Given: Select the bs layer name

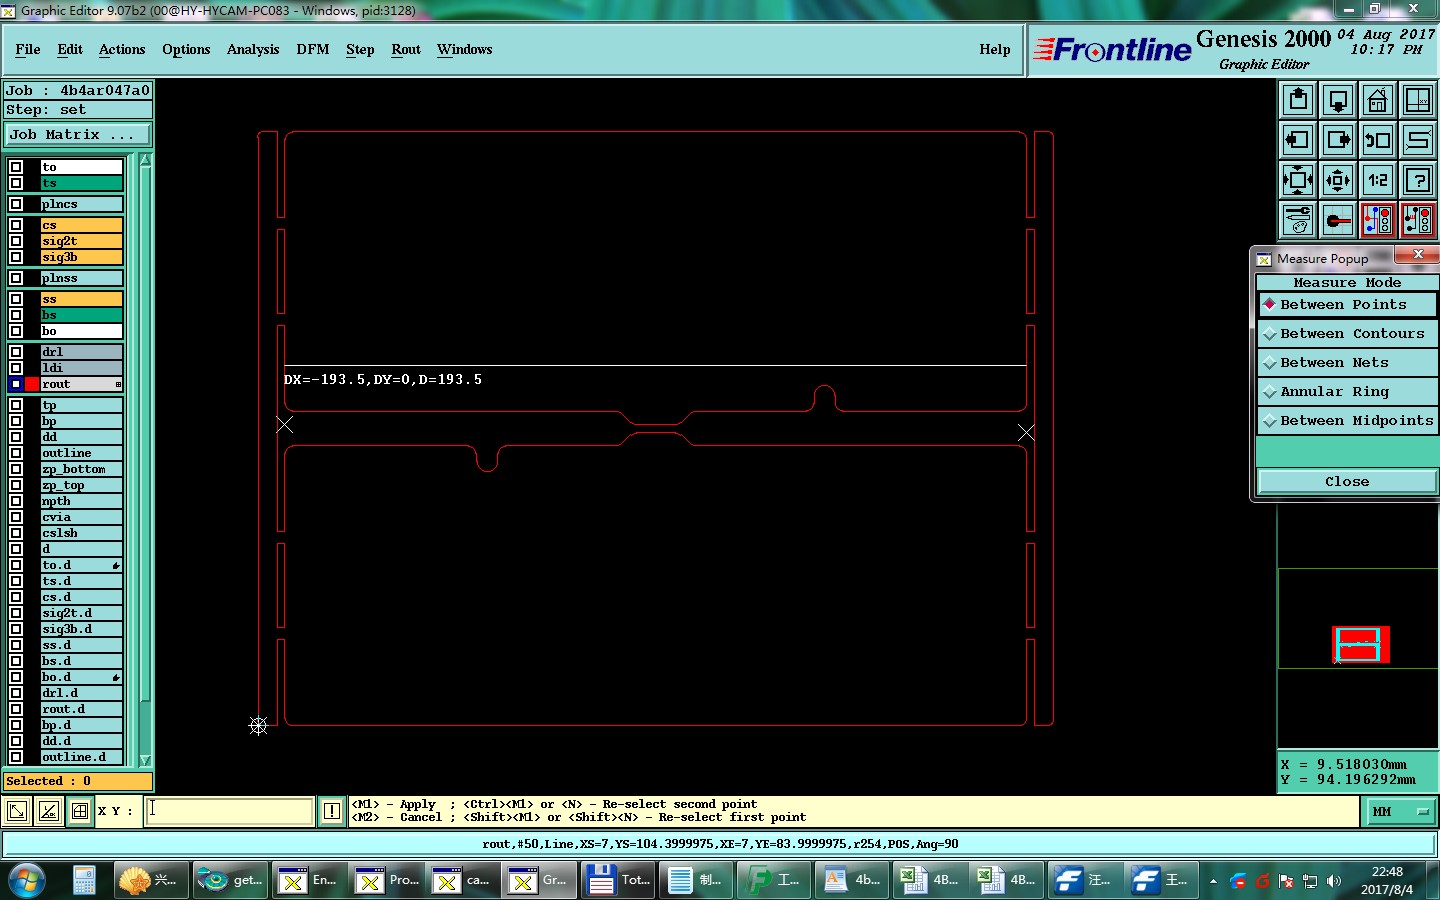Looking at the screenshot, I should point(81,315).
